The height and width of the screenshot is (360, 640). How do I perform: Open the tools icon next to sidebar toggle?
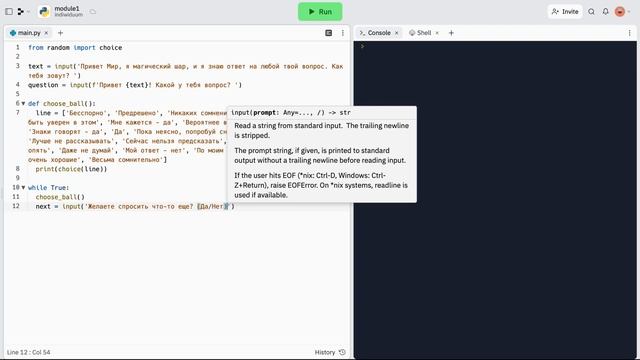[x=20, y=12]
